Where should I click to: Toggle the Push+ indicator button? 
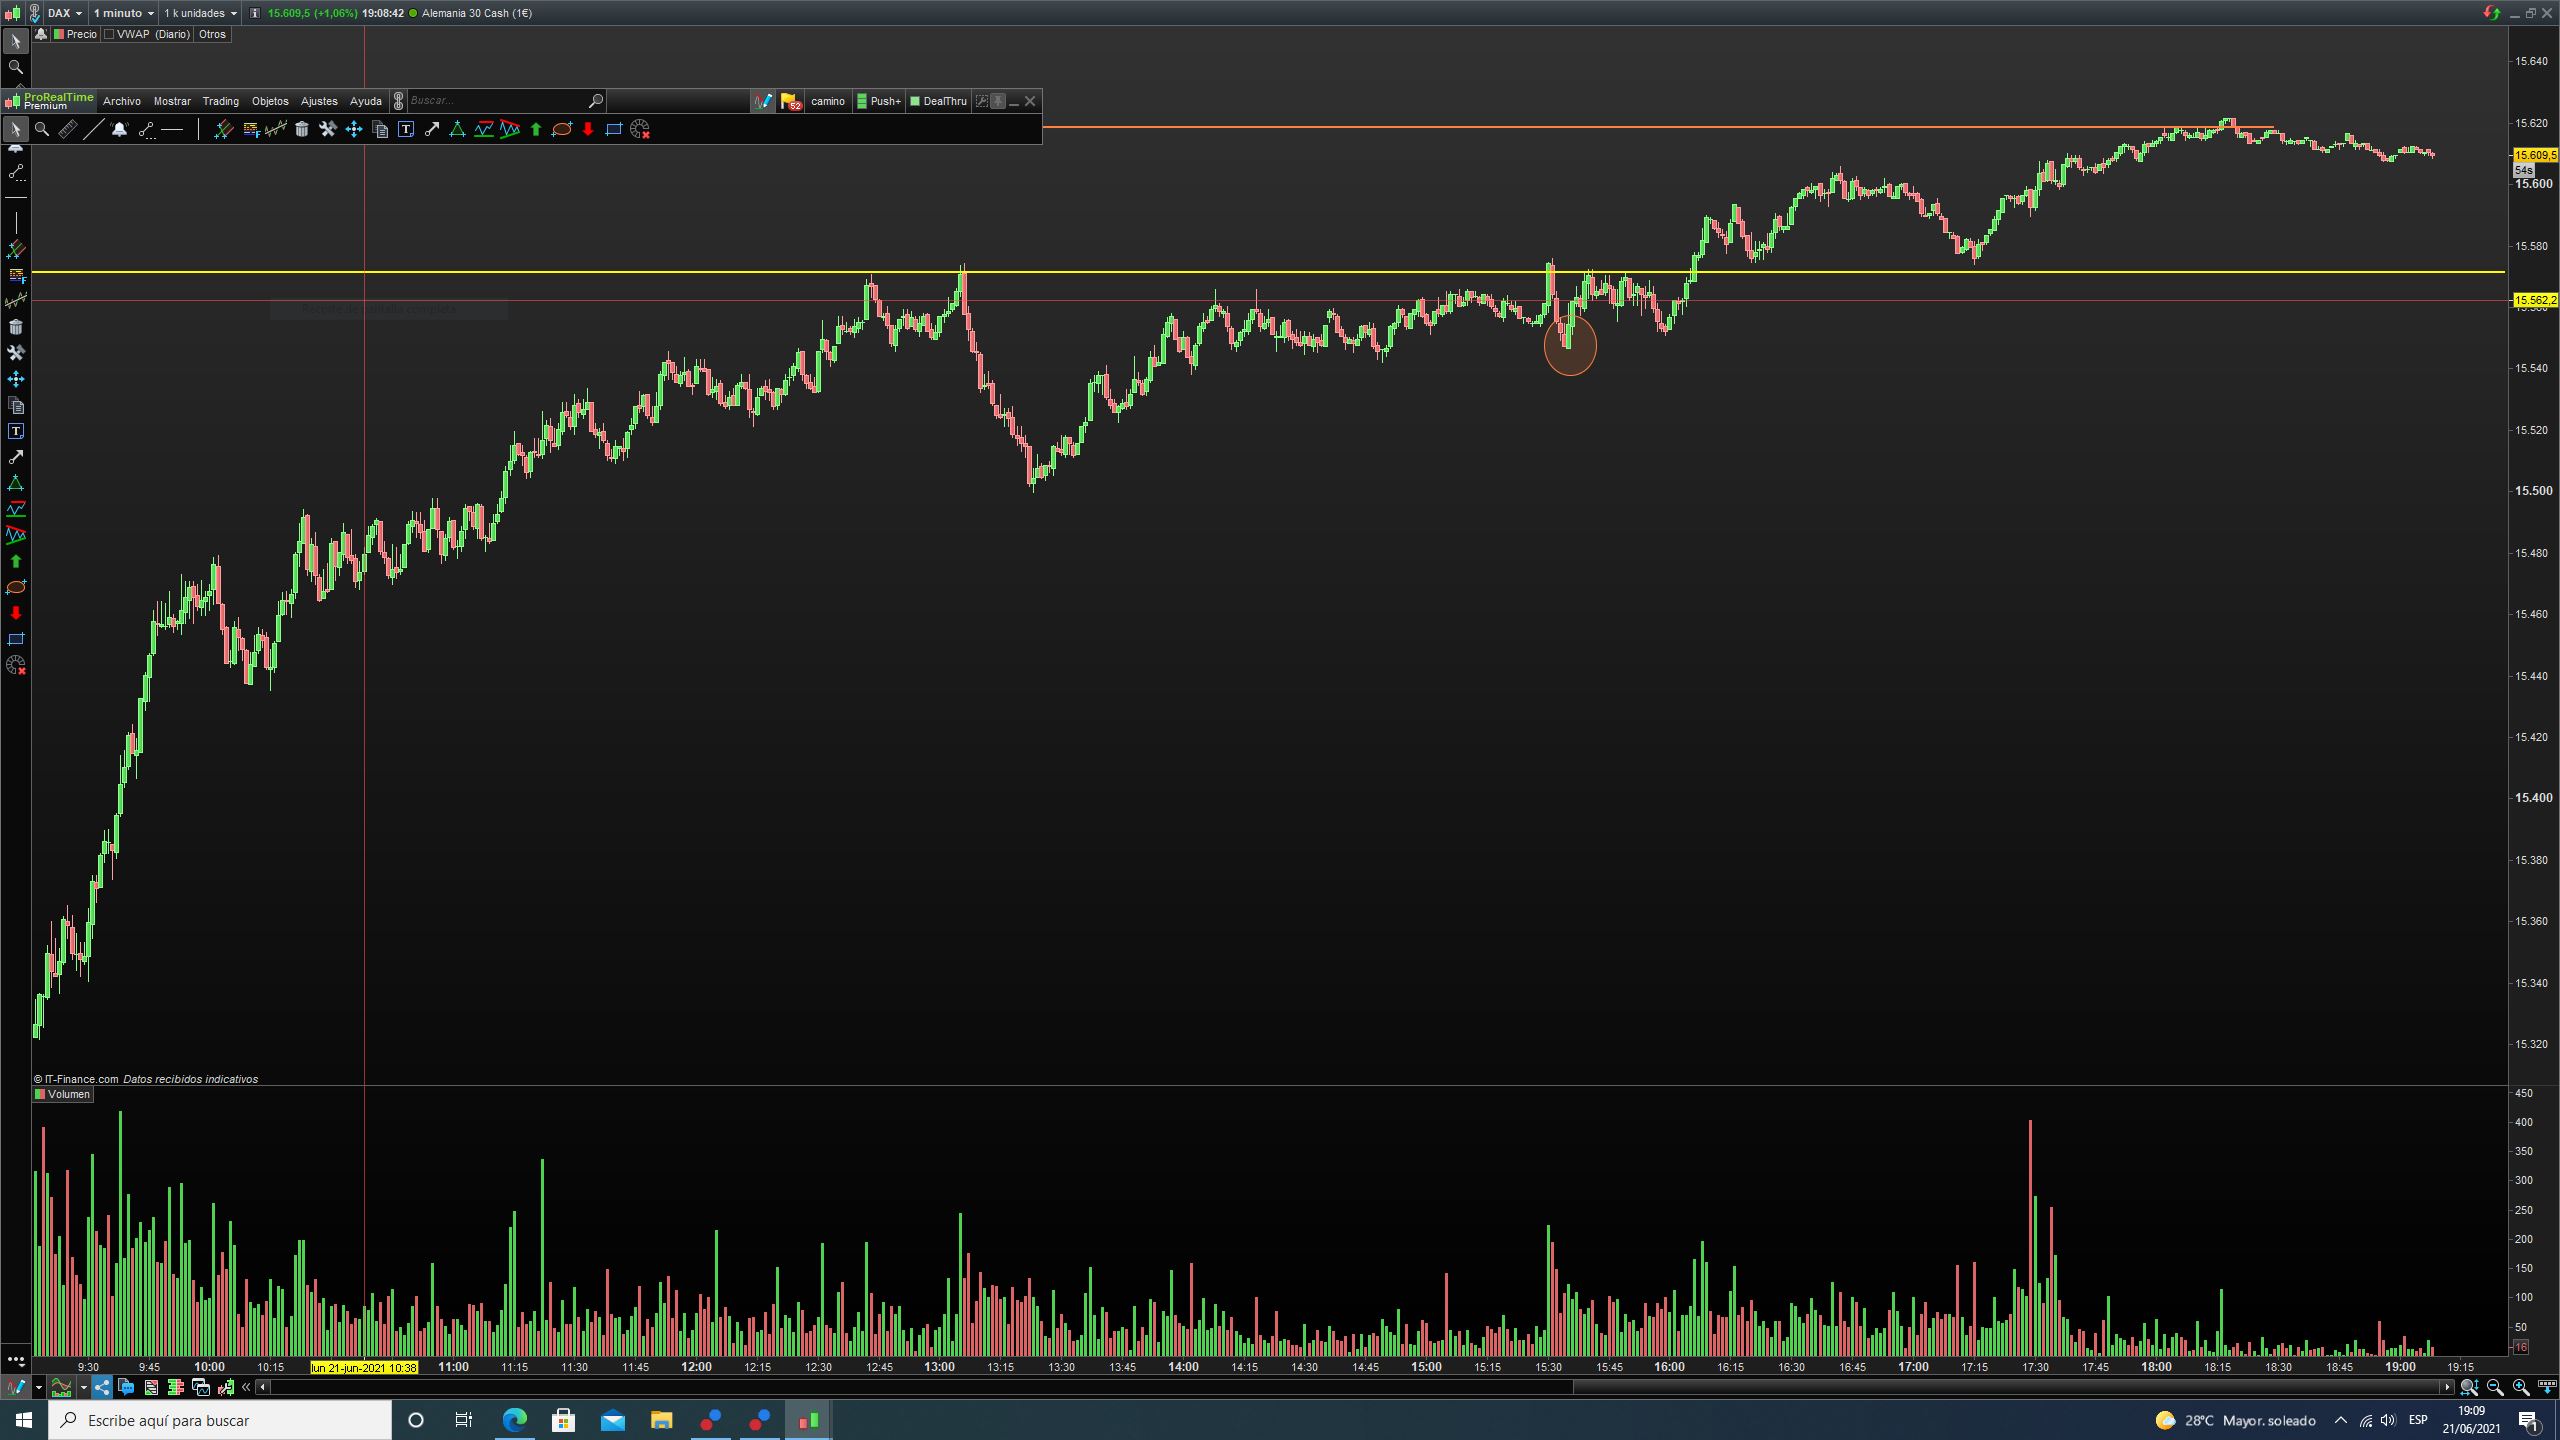879,101
